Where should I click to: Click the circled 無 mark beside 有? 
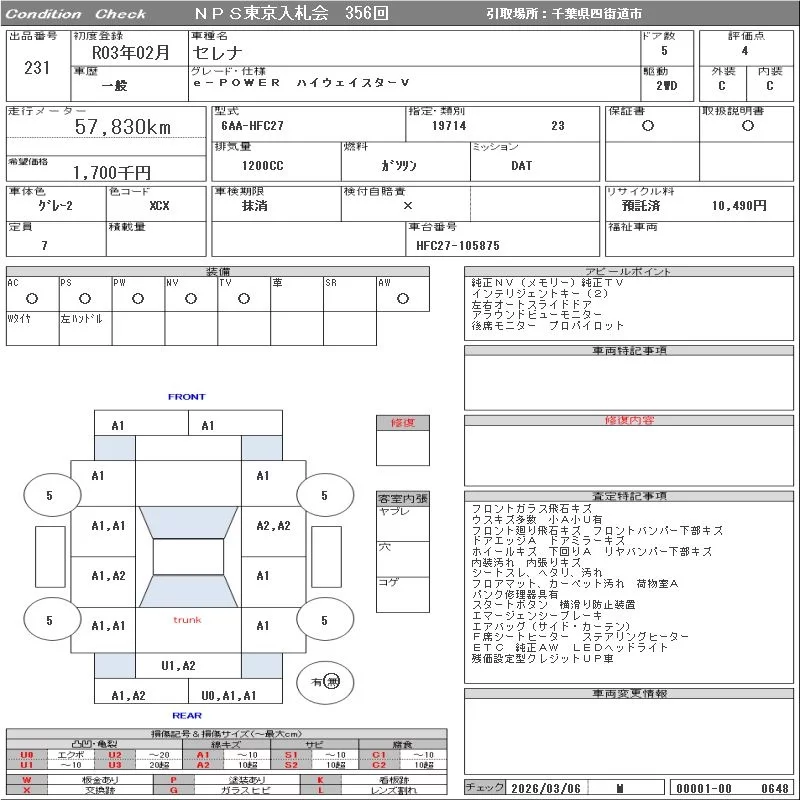tap(332, 682)
